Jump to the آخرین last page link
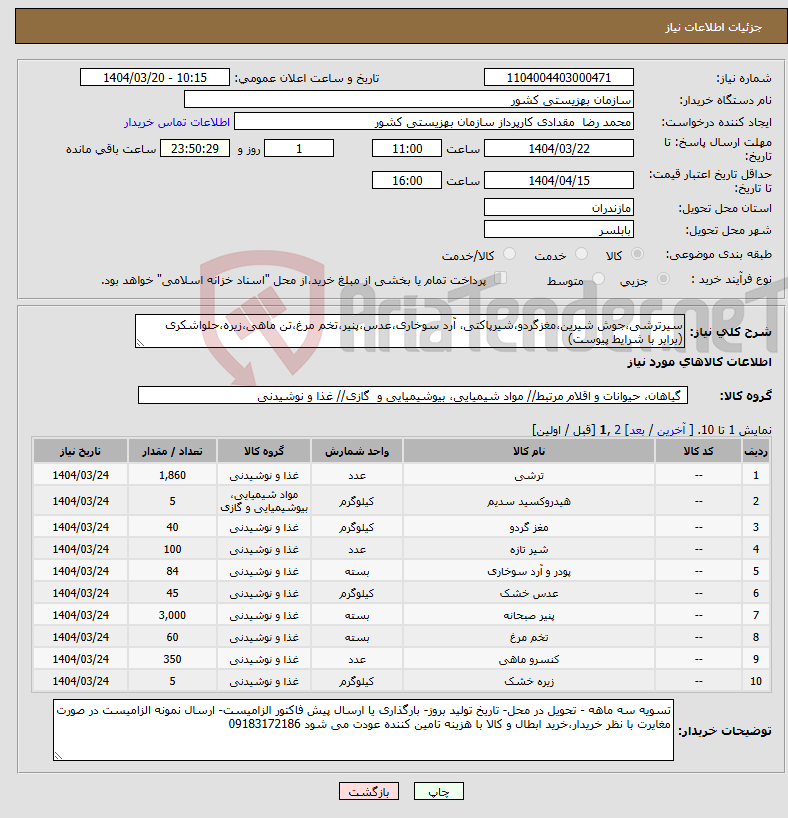788x818 pixels. click(x=671, y=430)
